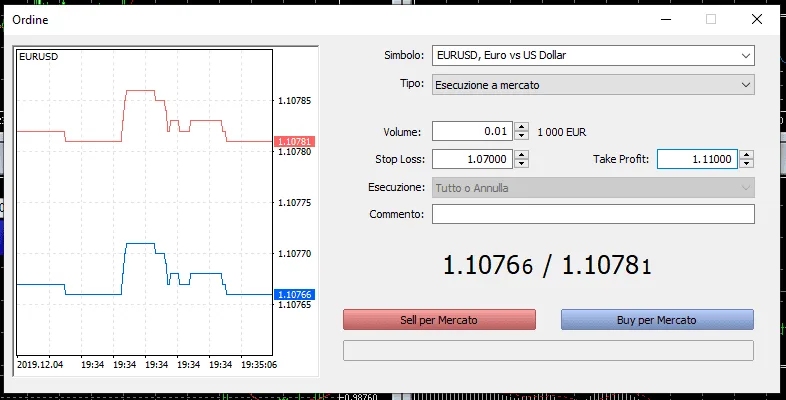Increase Volume with up stepper arrow

pyautogui.click(x=521, y=127)
